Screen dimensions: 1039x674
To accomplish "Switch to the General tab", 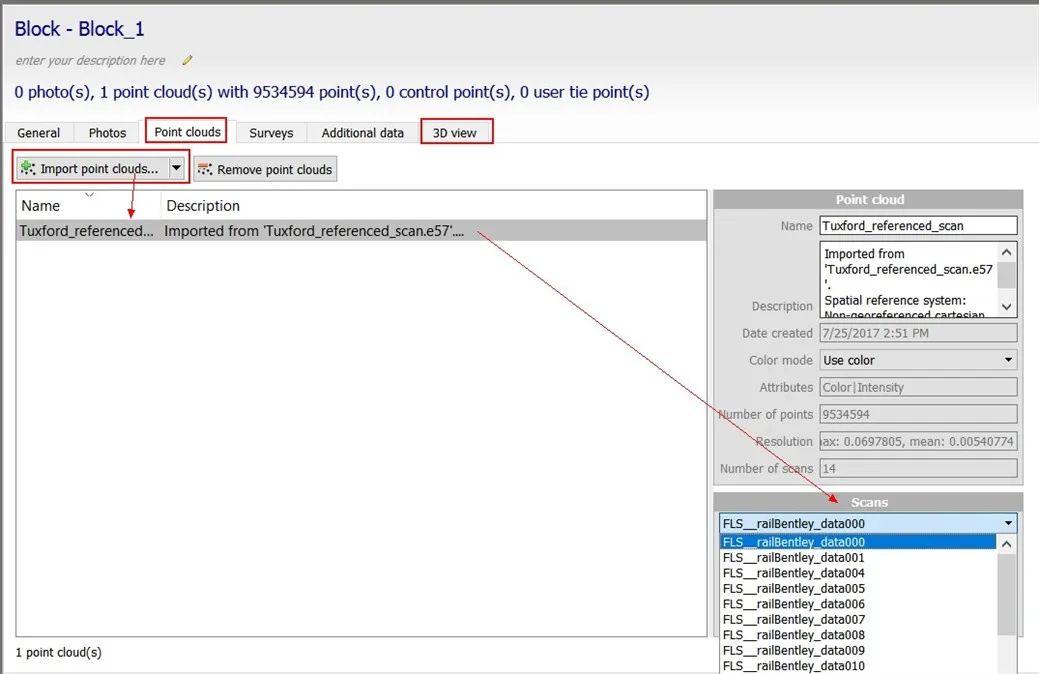I will [x=38, y=132].
